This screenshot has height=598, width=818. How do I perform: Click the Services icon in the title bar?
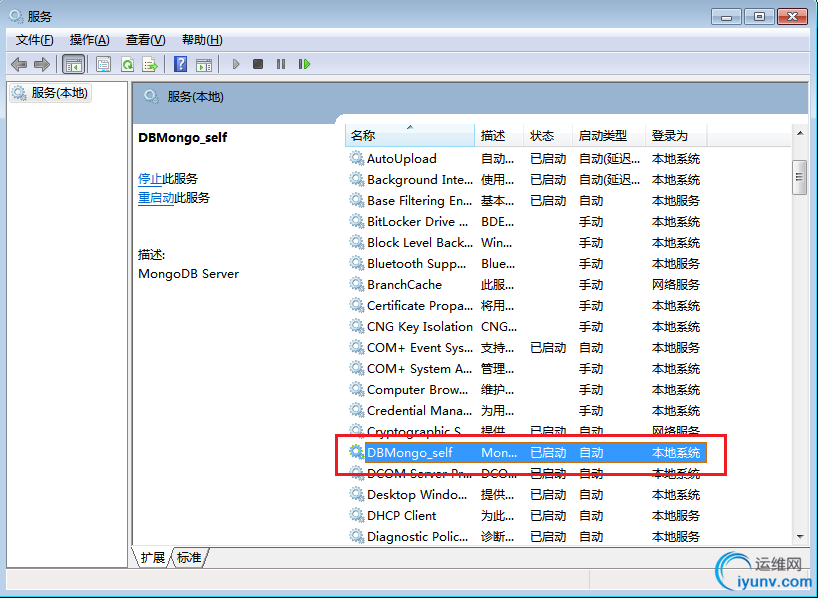16,16
